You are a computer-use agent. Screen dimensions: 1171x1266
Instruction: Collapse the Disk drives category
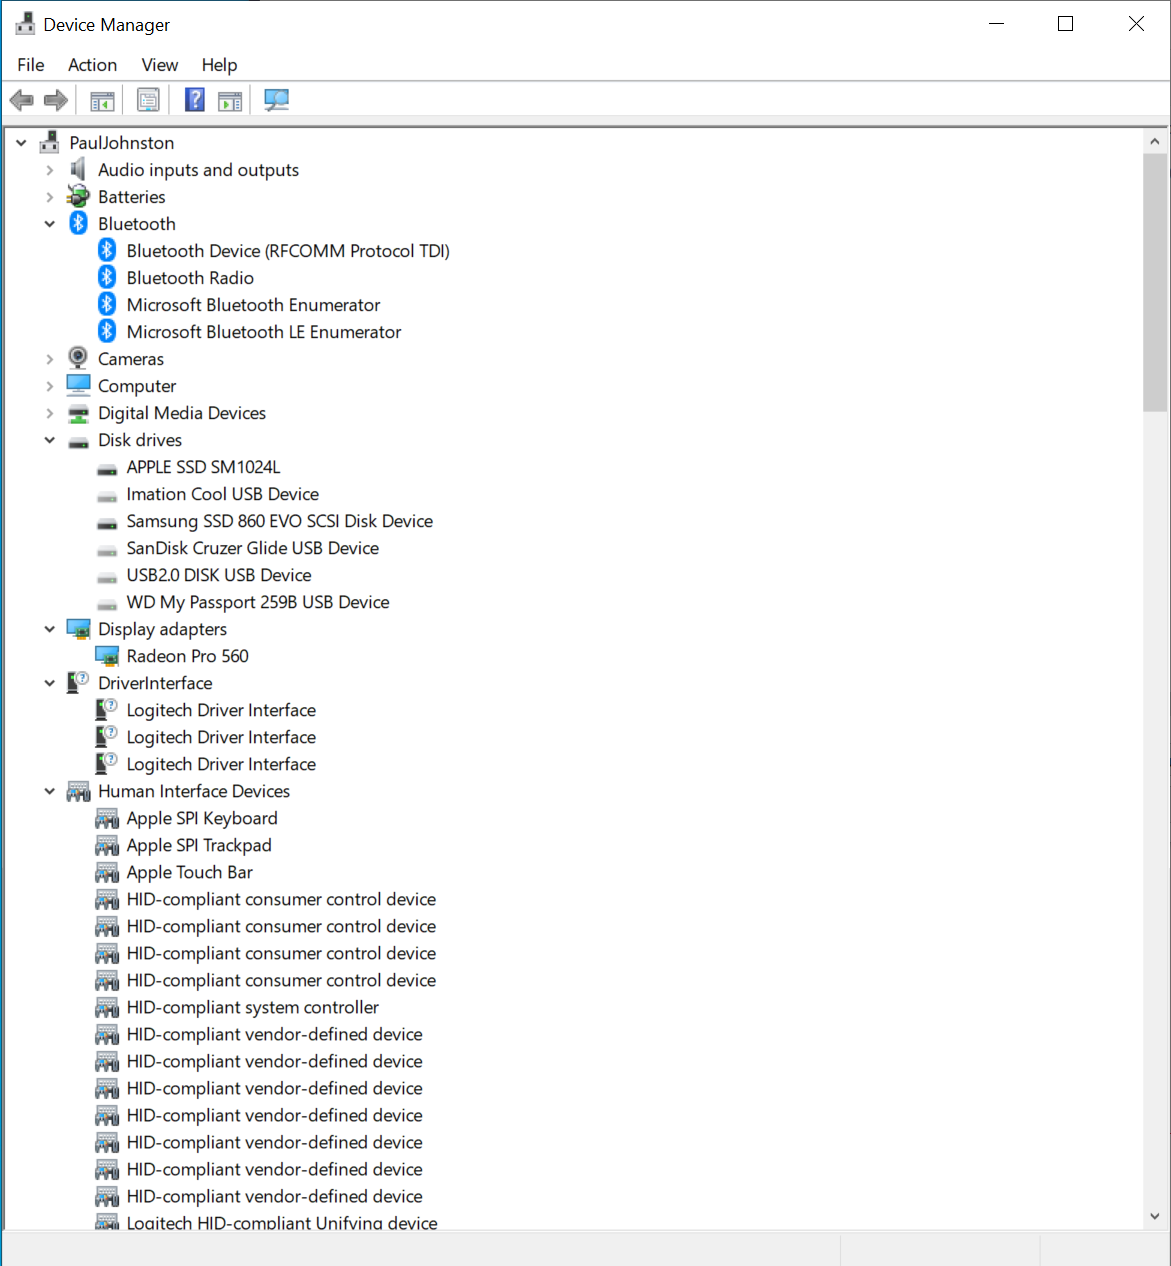coord(50,440)
